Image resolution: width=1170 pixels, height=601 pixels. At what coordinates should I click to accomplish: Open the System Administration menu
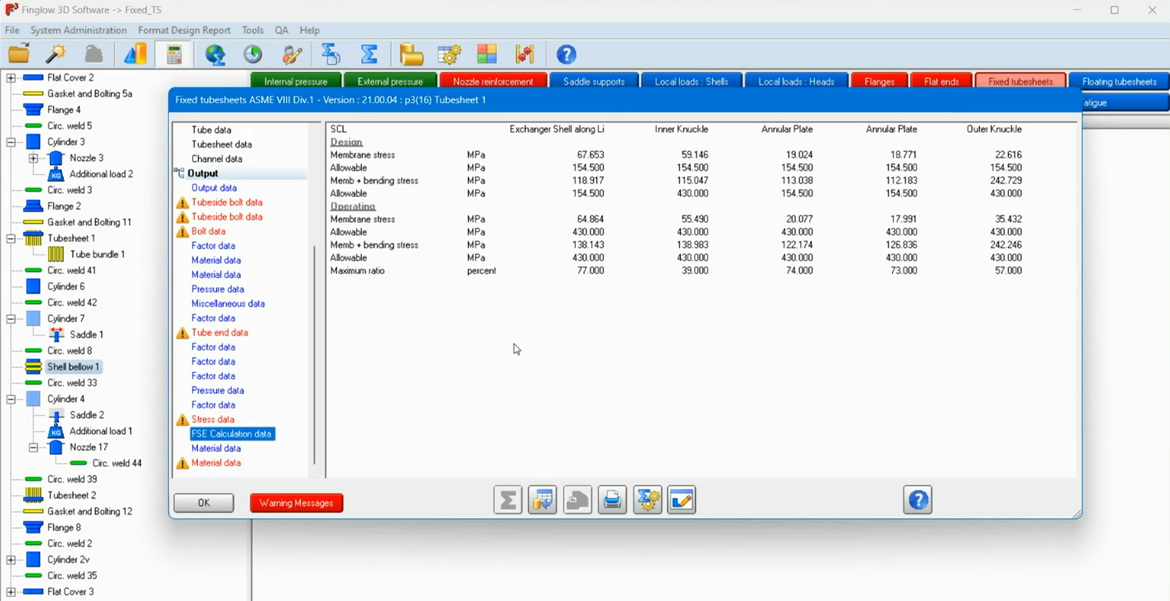pos(78,30)
